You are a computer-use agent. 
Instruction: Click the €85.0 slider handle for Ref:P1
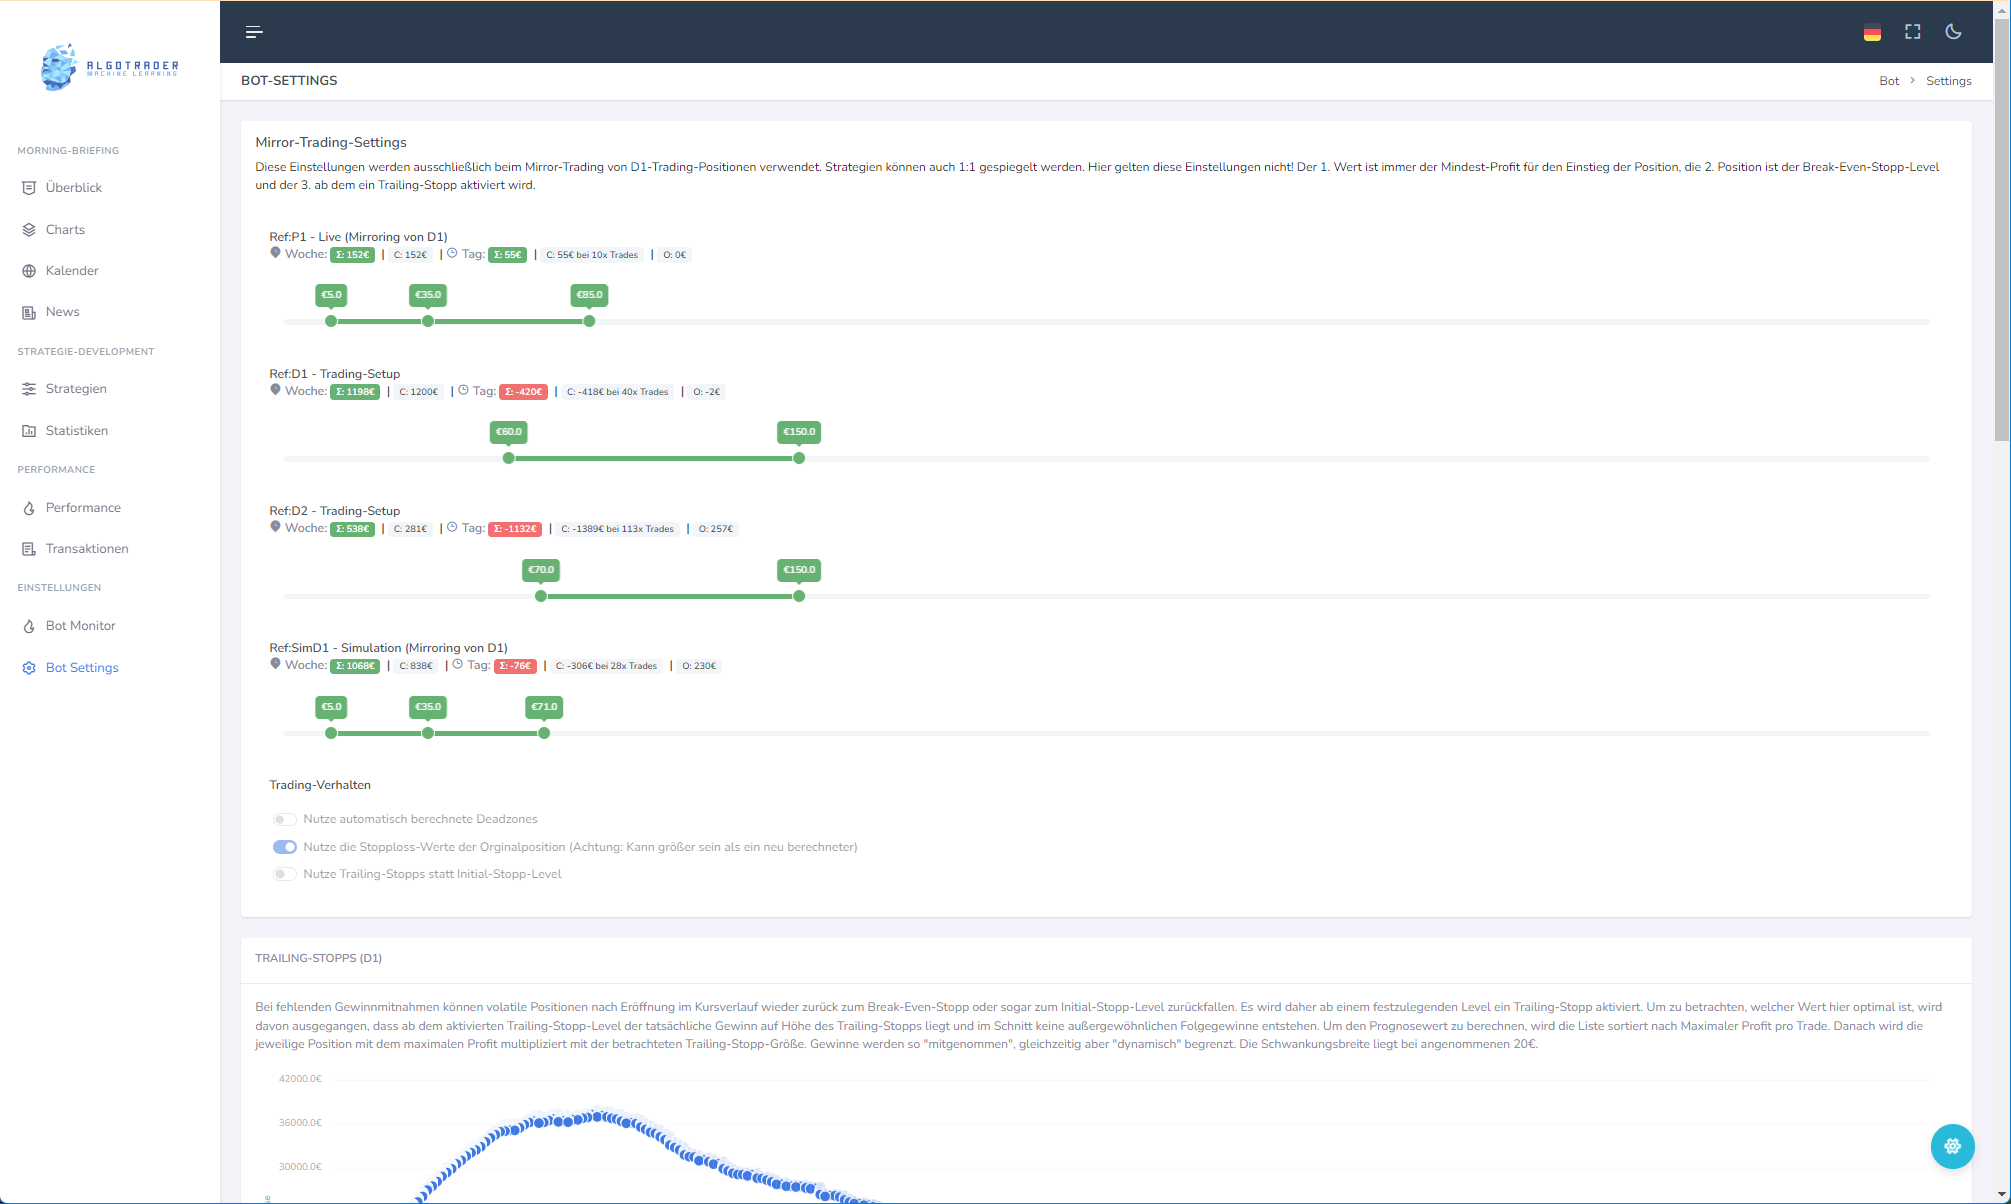pyautogui.click(x=589, y=321)
